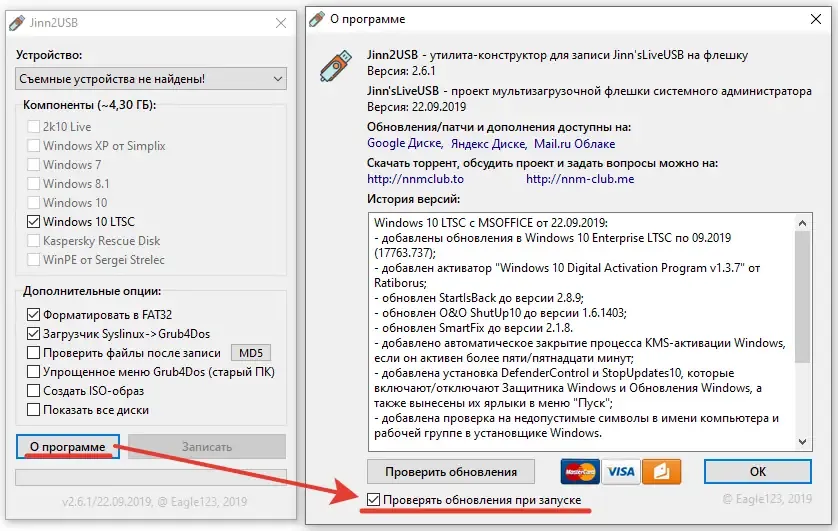This screenshot has width=838, height=531.
Task: Close the Jinn2USB window
Action: click(281, 23)
